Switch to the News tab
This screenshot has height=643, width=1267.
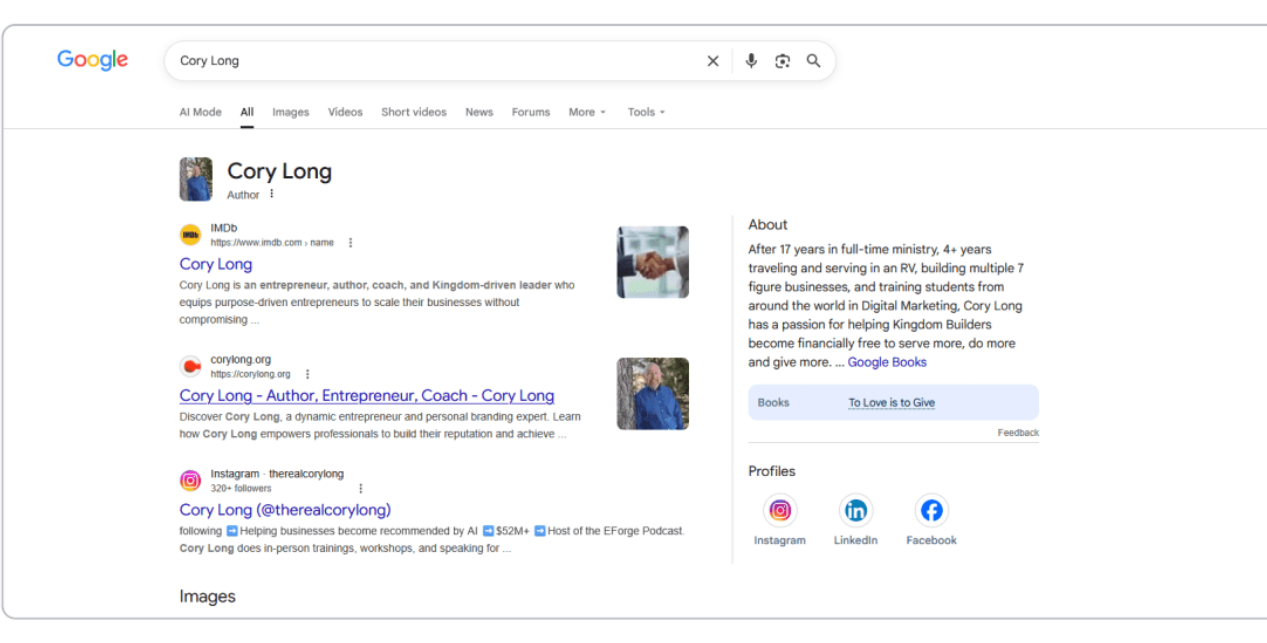(x=479, y=112)
